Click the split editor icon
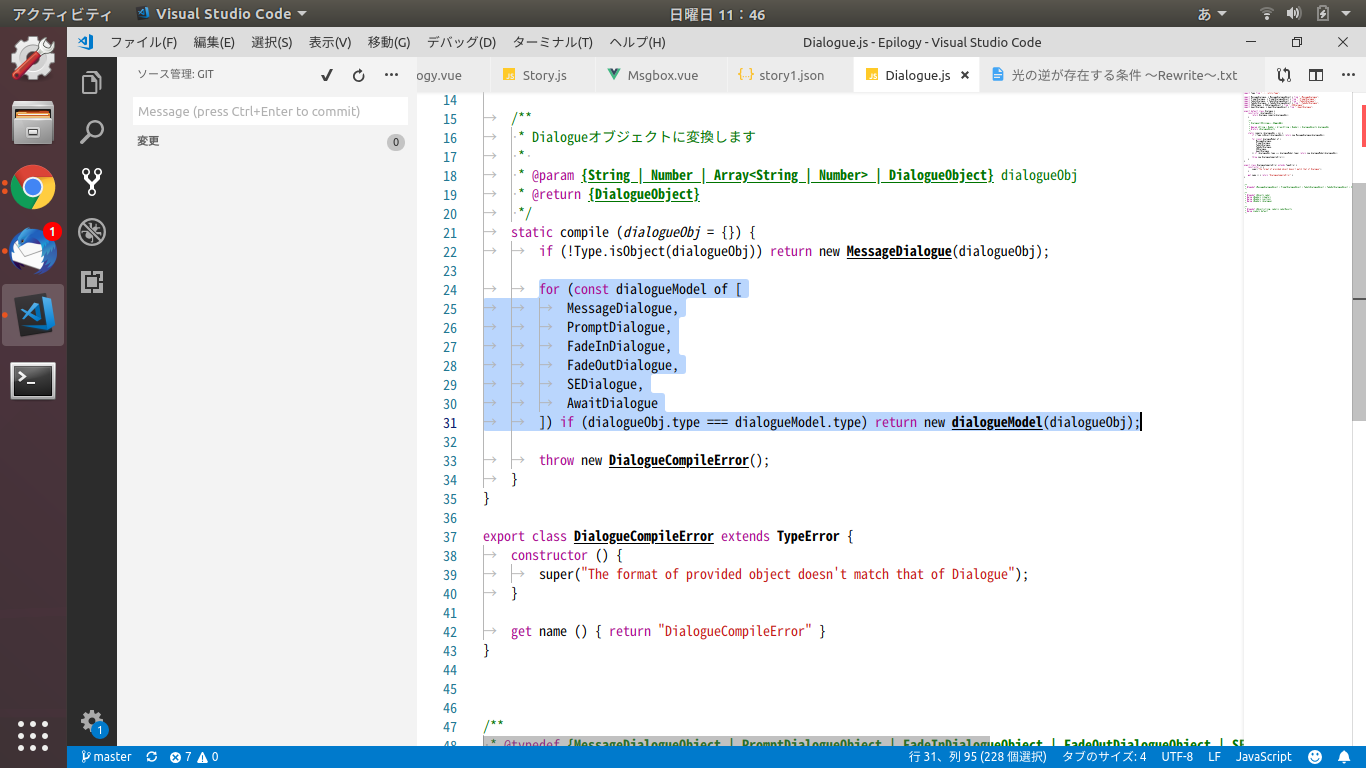1366x768 pixels. [1316, 75]
